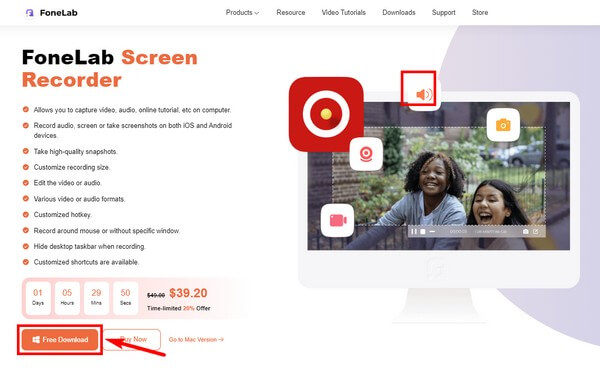Click the speaker audio icon
600x371 pixels.
point(424,94)
